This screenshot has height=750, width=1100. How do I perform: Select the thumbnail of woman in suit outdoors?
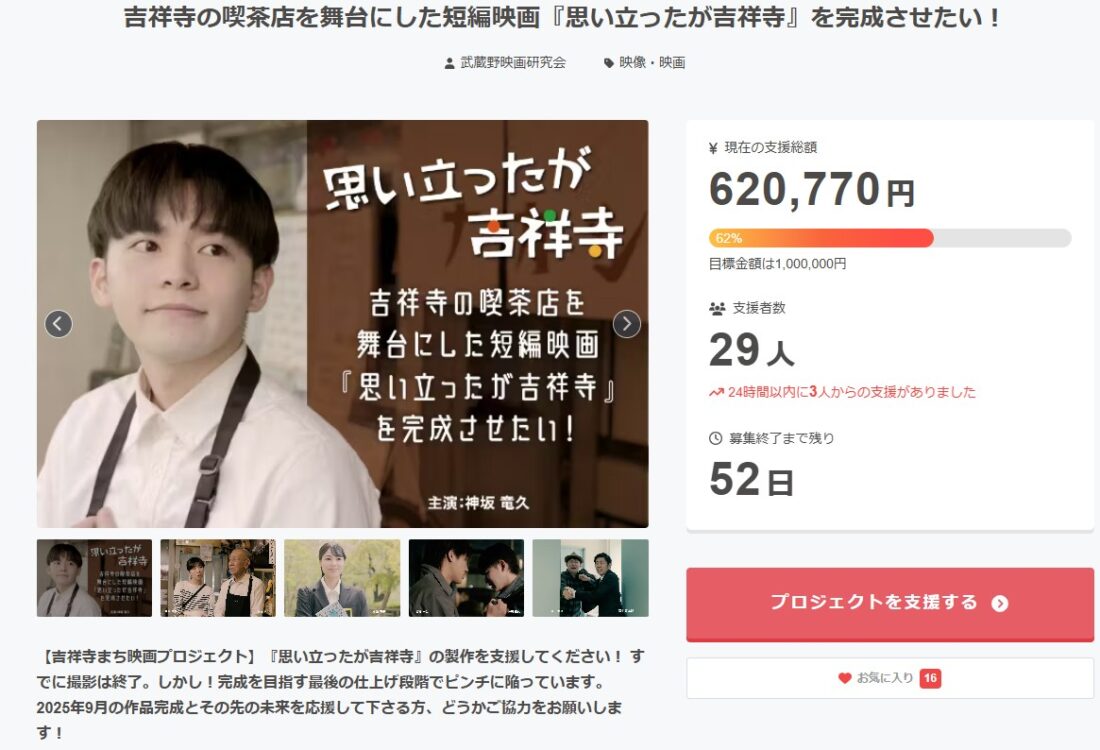(342, 578)
